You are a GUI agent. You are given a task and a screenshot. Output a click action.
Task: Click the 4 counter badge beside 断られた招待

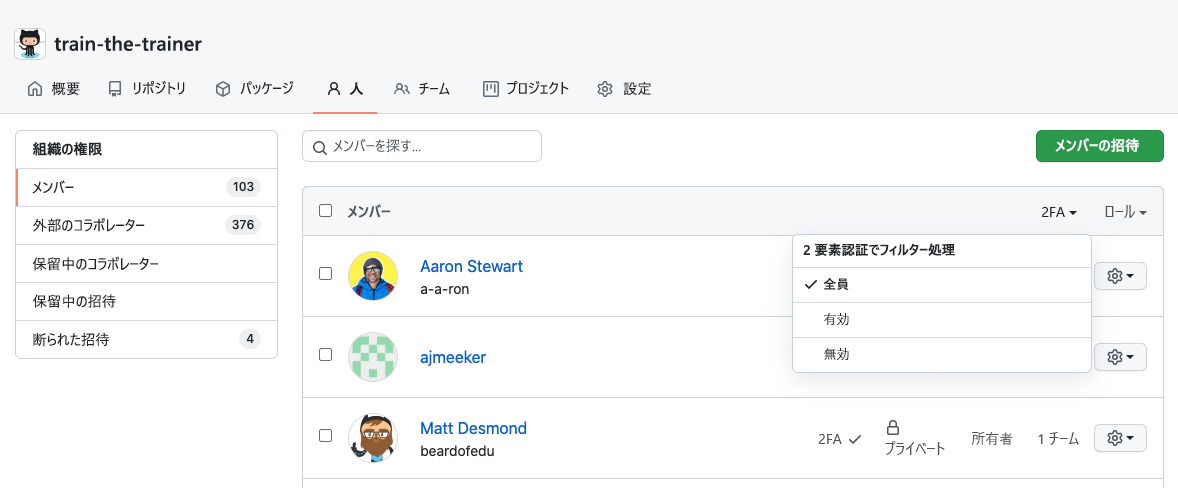point(250,339)
